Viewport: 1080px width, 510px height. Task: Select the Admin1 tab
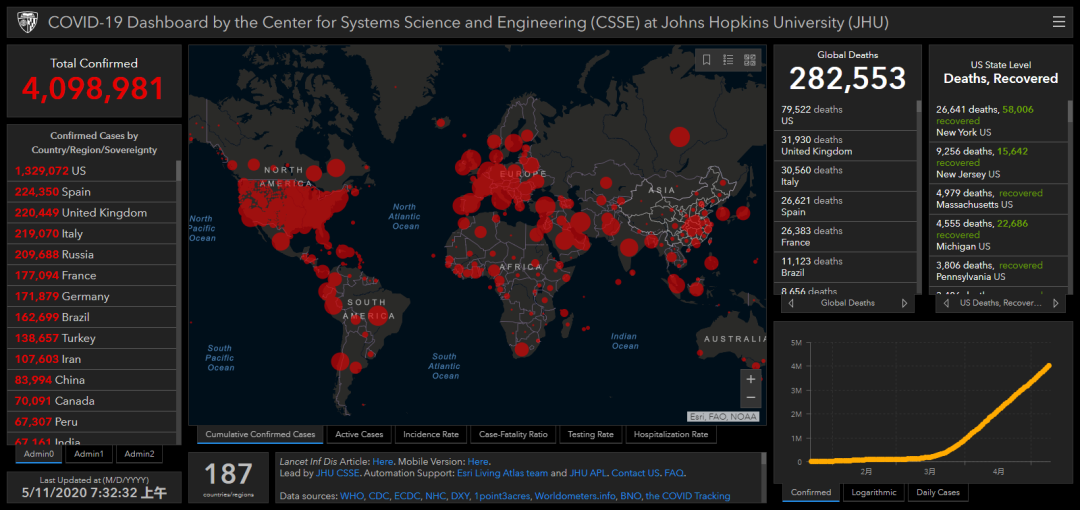pyautogui.click(x=89, y=453)
